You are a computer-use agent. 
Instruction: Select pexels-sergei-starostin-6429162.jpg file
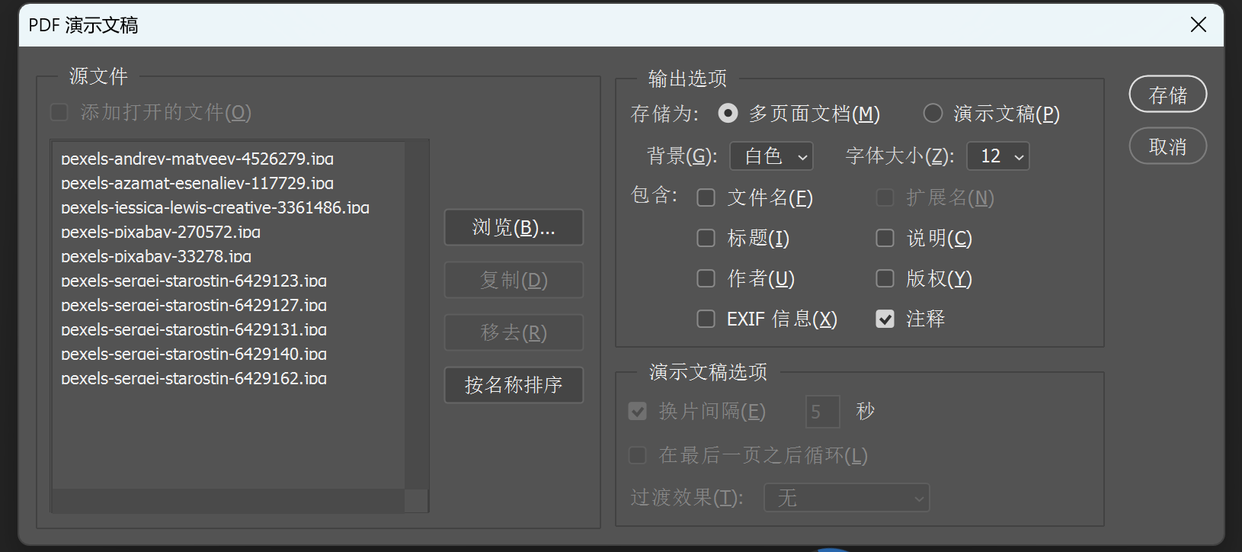[x=193, y=378]
